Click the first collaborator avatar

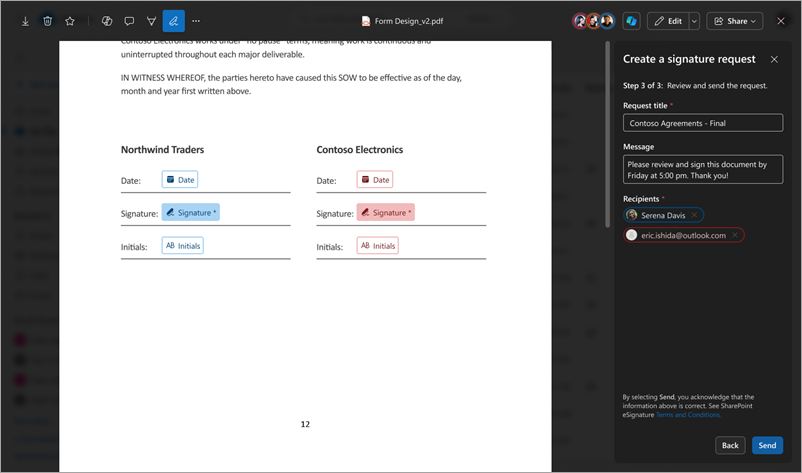[x=580, y=21]
